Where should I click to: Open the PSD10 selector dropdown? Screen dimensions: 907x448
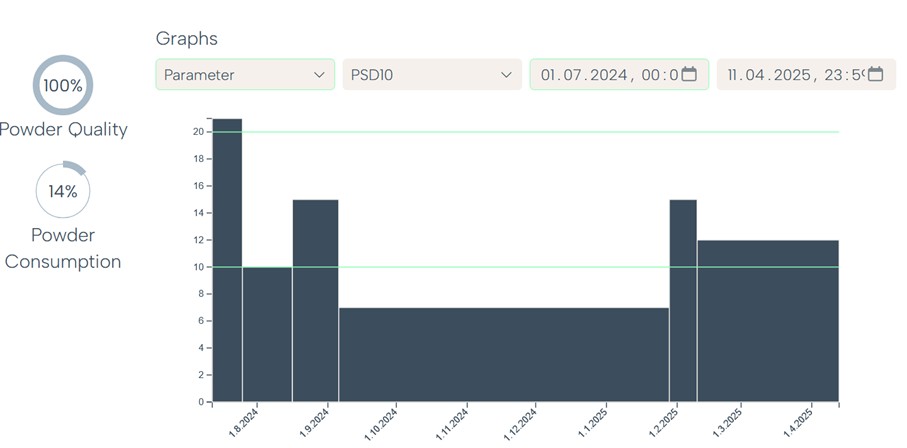[x=432, y=75]
